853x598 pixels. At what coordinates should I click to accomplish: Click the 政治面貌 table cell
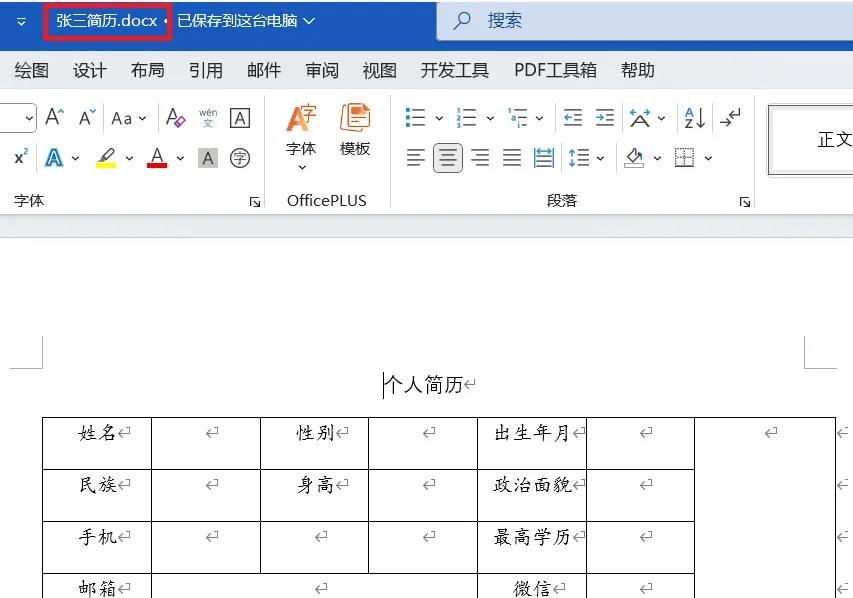(x=532, y=495)
